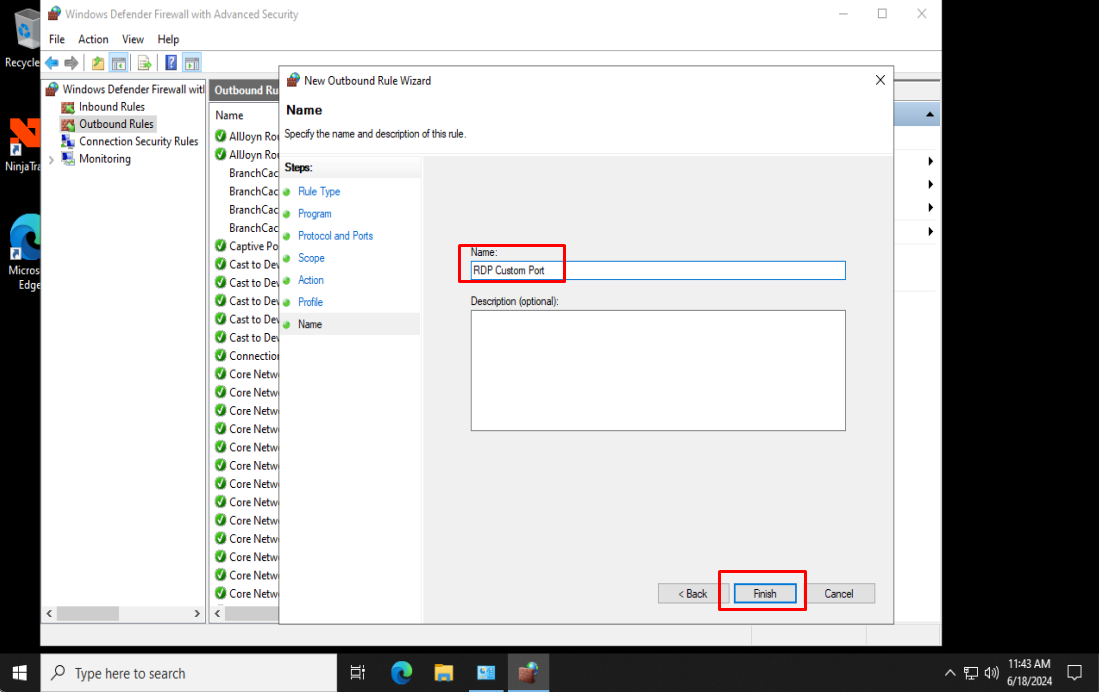Go to Profile wizard step

coord(310,302)
